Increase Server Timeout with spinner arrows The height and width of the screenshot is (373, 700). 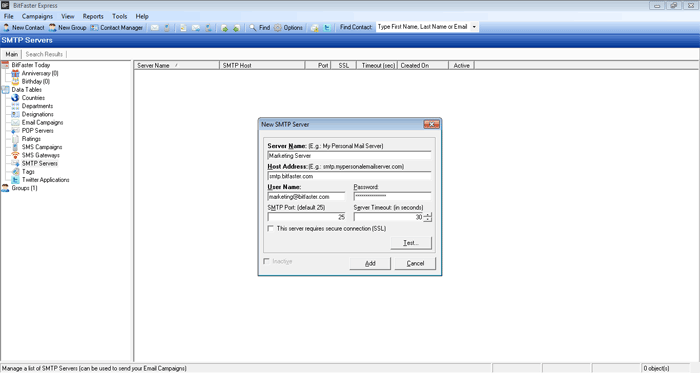pos(428,215)
